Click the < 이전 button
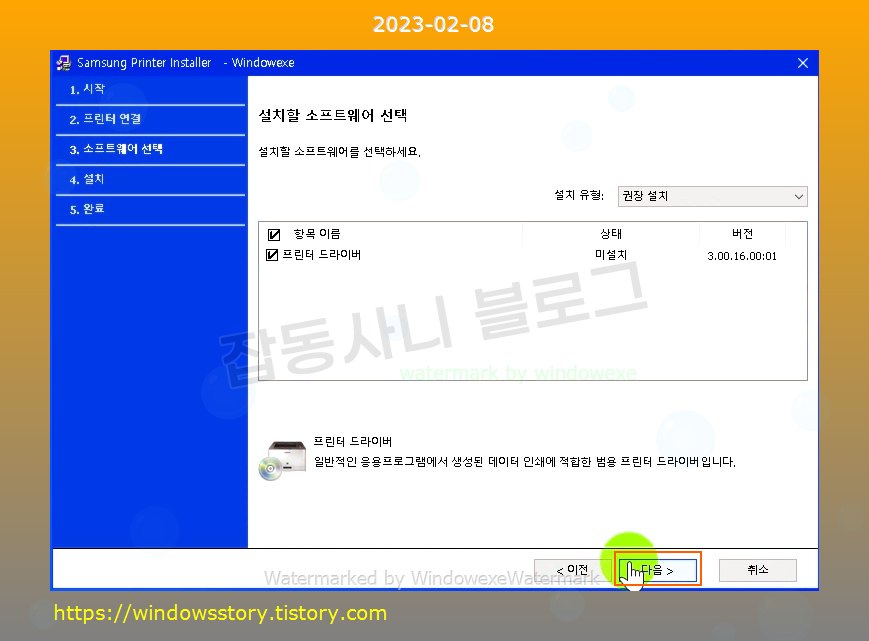This screenshot has width=869, height=641. 572,570
